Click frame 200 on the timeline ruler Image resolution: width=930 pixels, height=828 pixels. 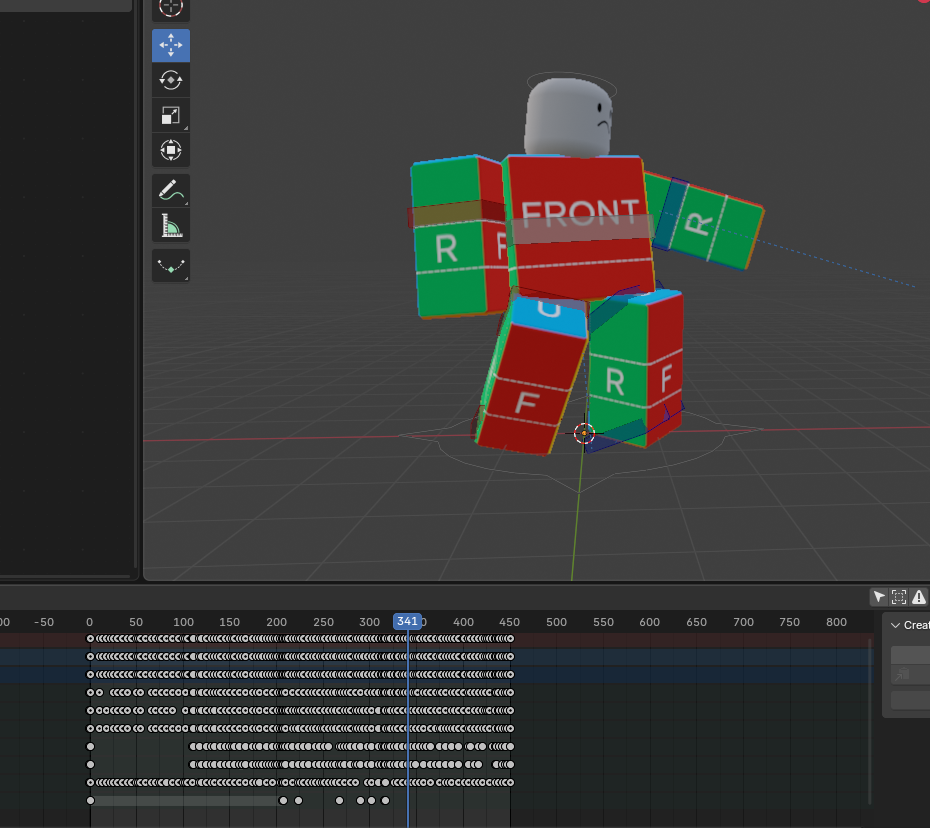276,622
